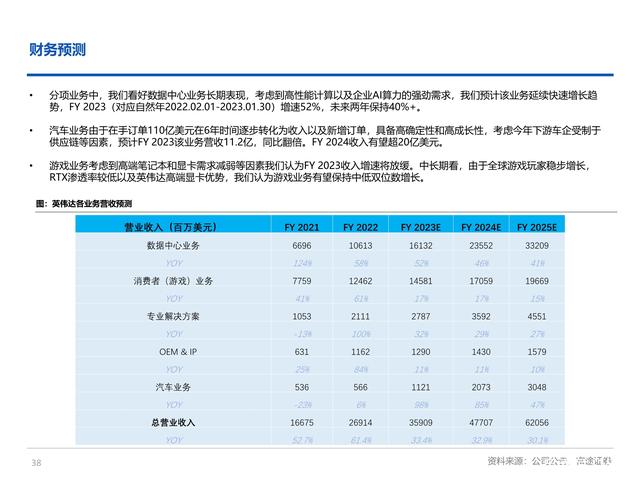The width and height of the screenshot is (640, 480).
Task: Click OEM & IP cell 1579
Action: click(x=537, y=352)
